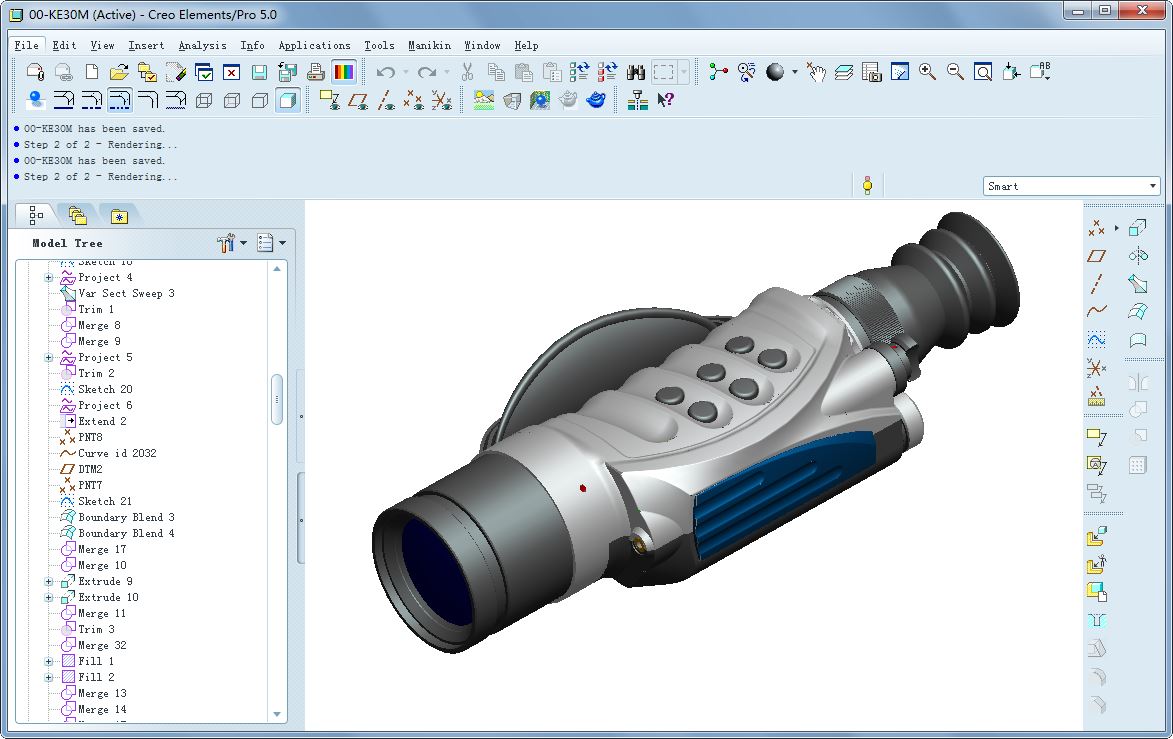Open the Smart selection filter dropdown

point(1152,186)
